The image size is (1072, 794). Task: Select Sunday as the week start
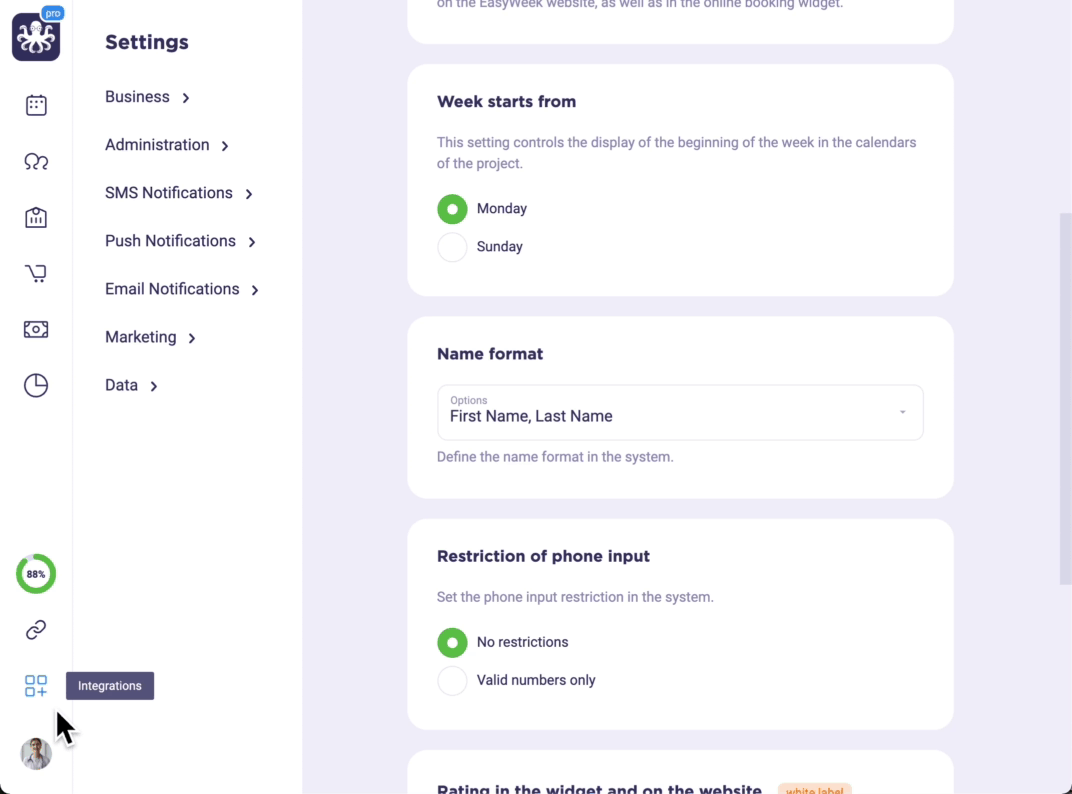click(452, 247)
